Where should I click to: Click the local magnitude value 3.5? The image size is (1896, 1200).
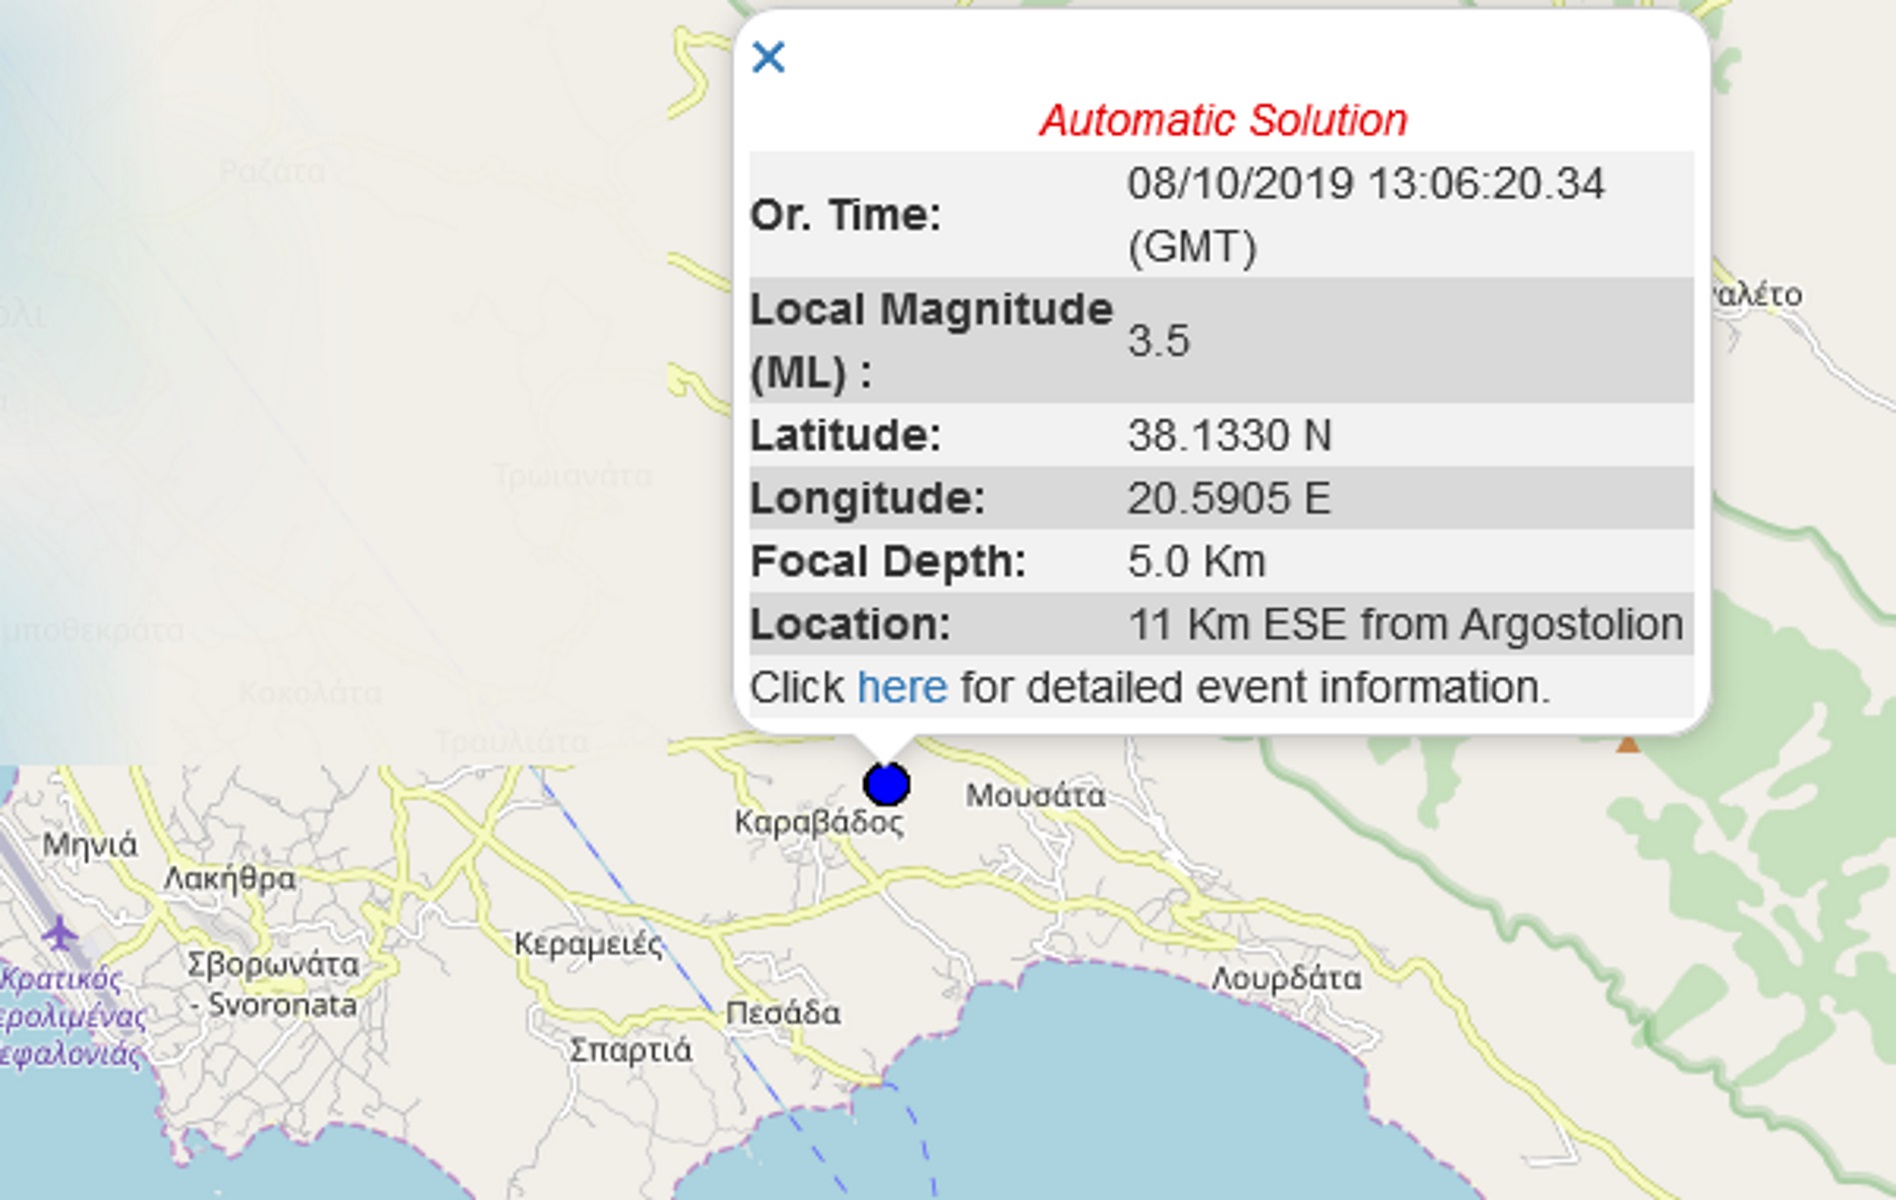coord(1158,341)
